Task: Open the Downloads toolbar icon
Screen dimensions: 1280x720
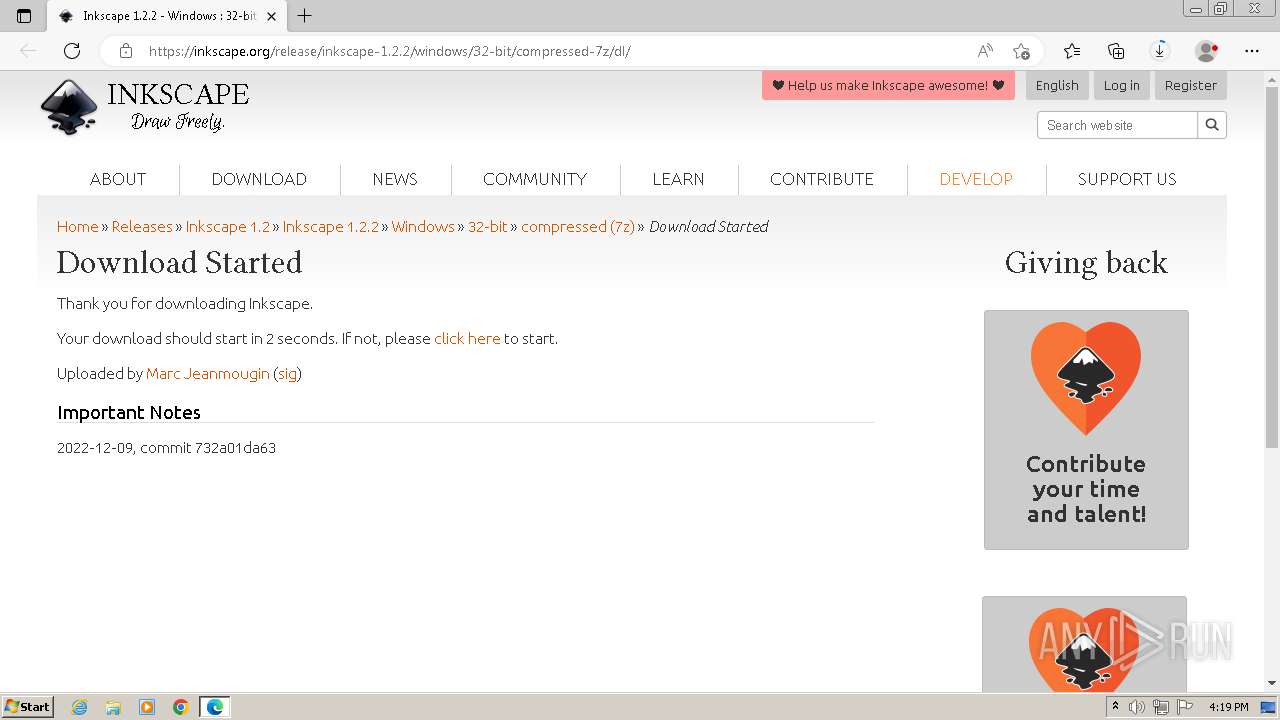Action: (x=1160, y=51)
